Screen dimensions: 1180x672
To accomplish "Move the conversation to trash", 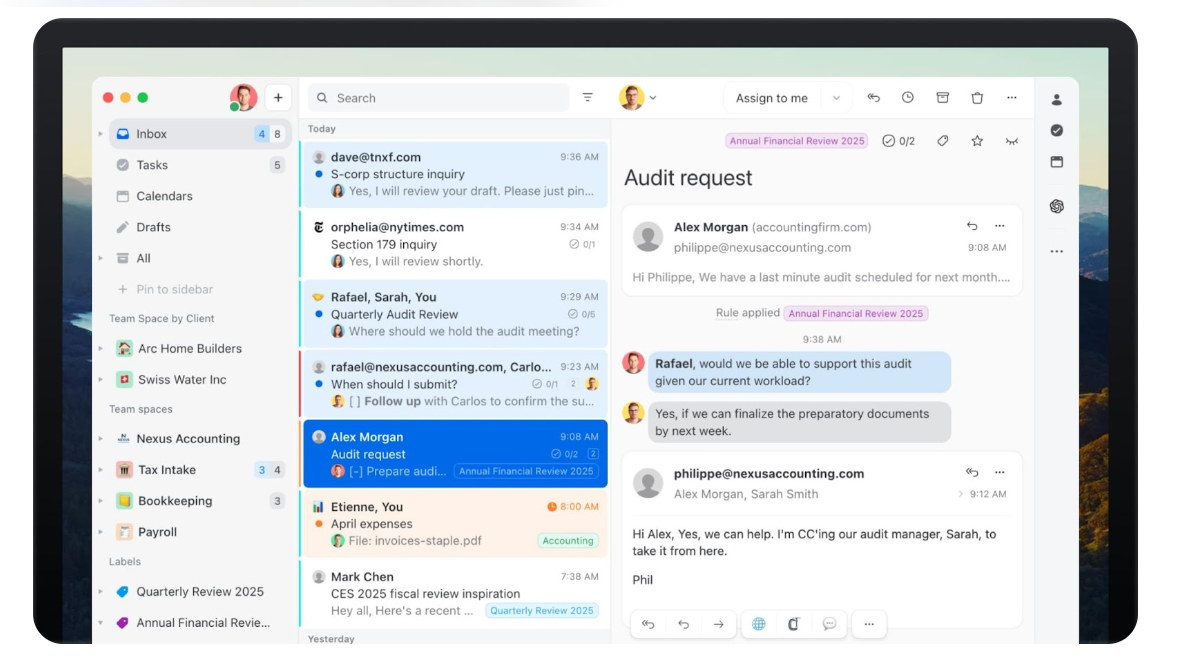I will pos(977,97).
